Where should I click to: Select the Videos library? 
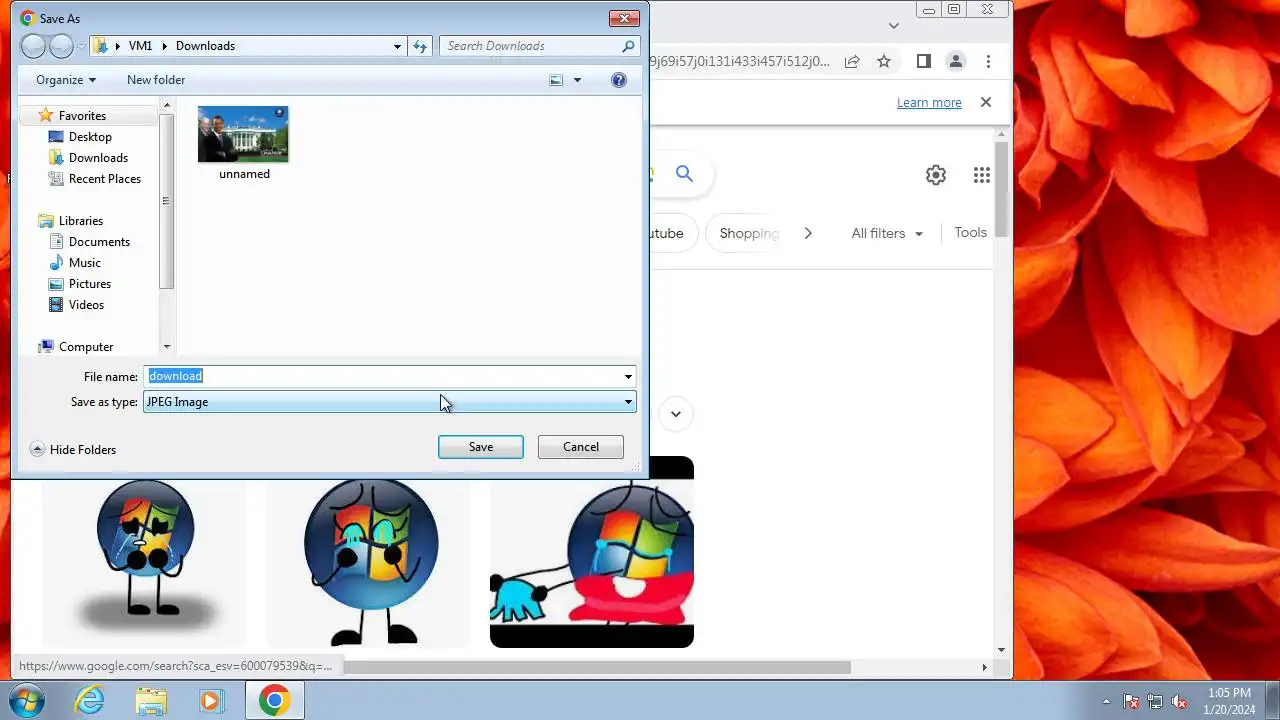coord(86,305)
